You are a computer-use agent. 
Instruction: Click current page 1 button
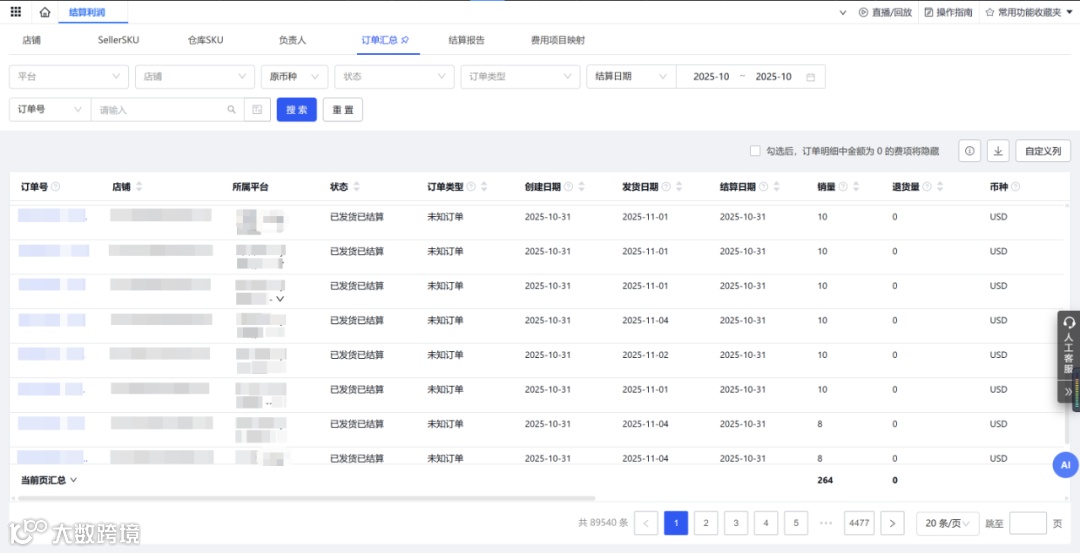coord(676,523)
